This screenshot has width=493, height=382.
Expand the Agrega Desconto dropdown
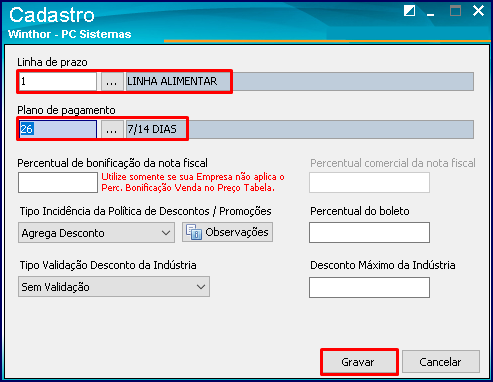96,233
